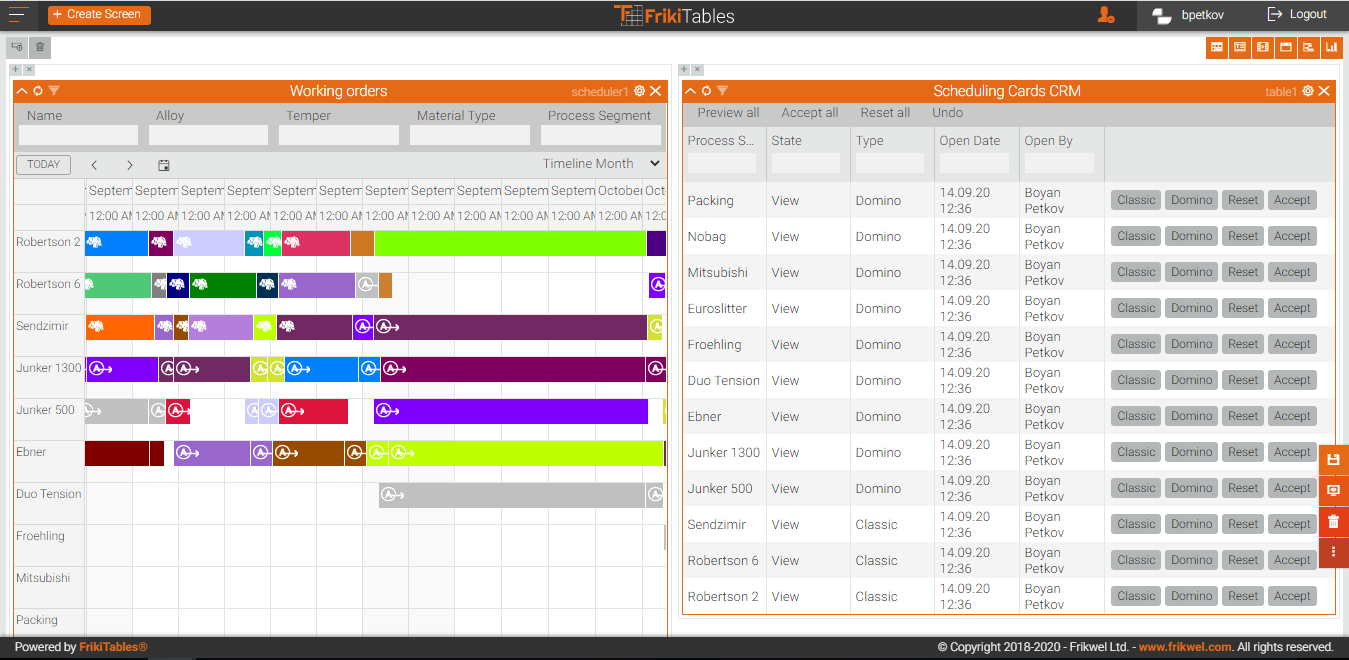Image resolution: width=1349 pixels, height=660 pixels.
Task: Select the long lime green bar on Robertson 2
Action: pos(510,243)
